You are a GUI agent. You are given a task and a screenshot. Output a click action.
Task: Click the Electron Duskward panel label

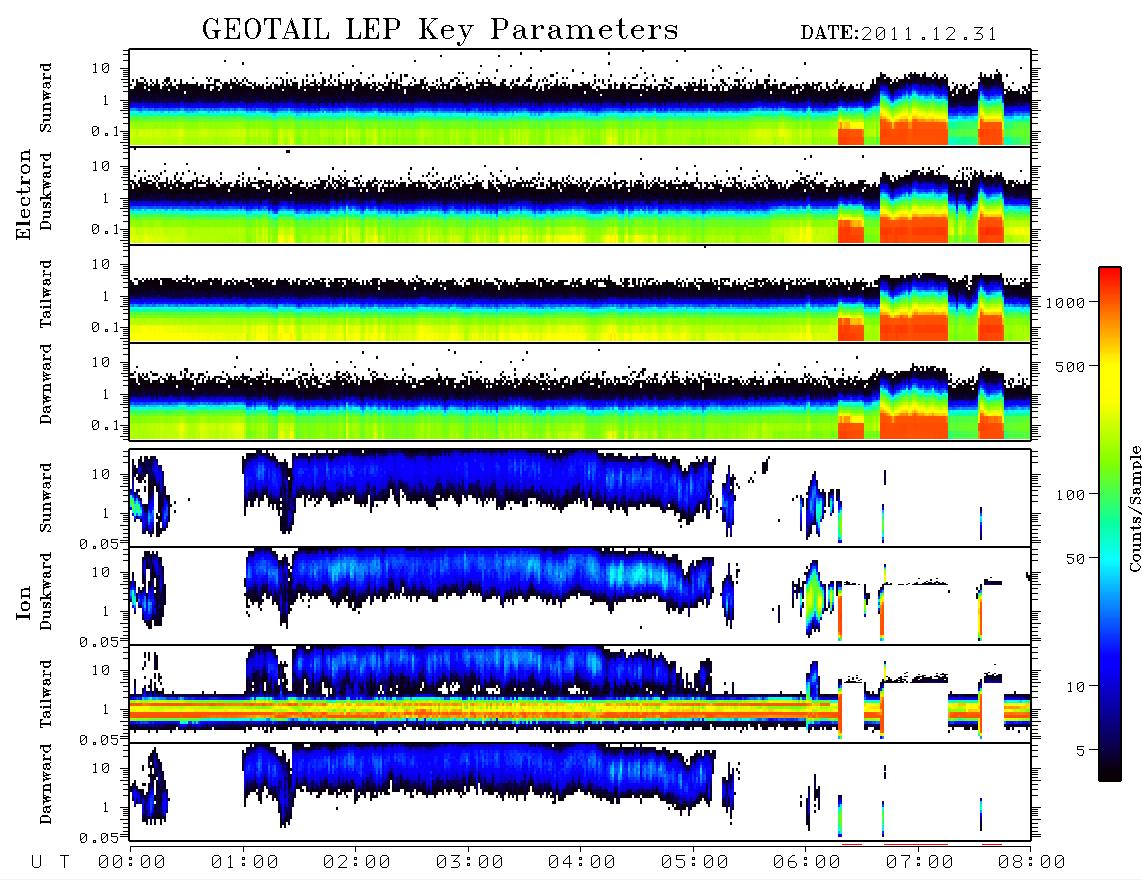46,191
